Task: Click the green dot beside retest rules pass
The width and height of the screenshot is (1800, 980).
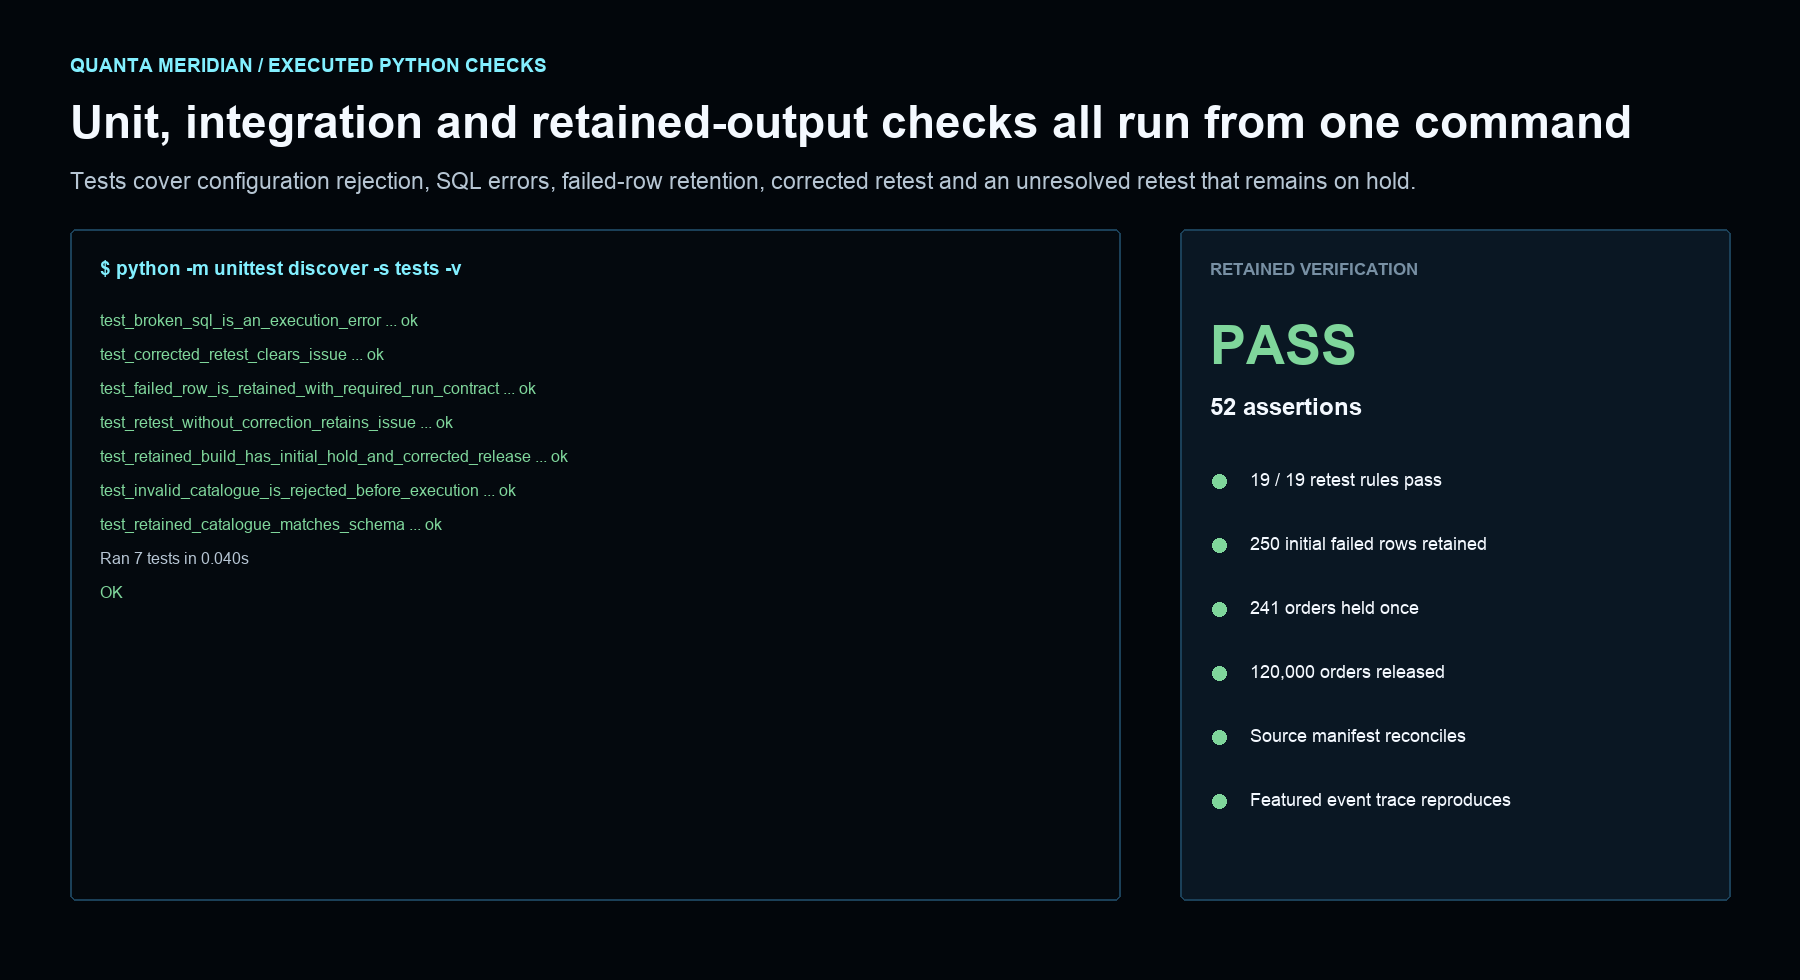Action: 1219,481
